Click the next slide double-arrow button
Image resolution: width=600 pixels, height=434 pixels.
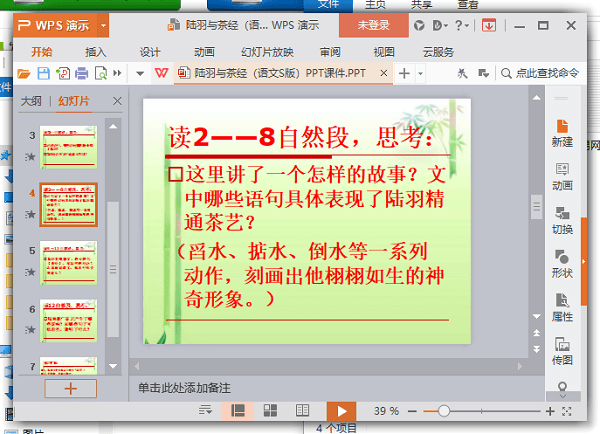point(537,349)
